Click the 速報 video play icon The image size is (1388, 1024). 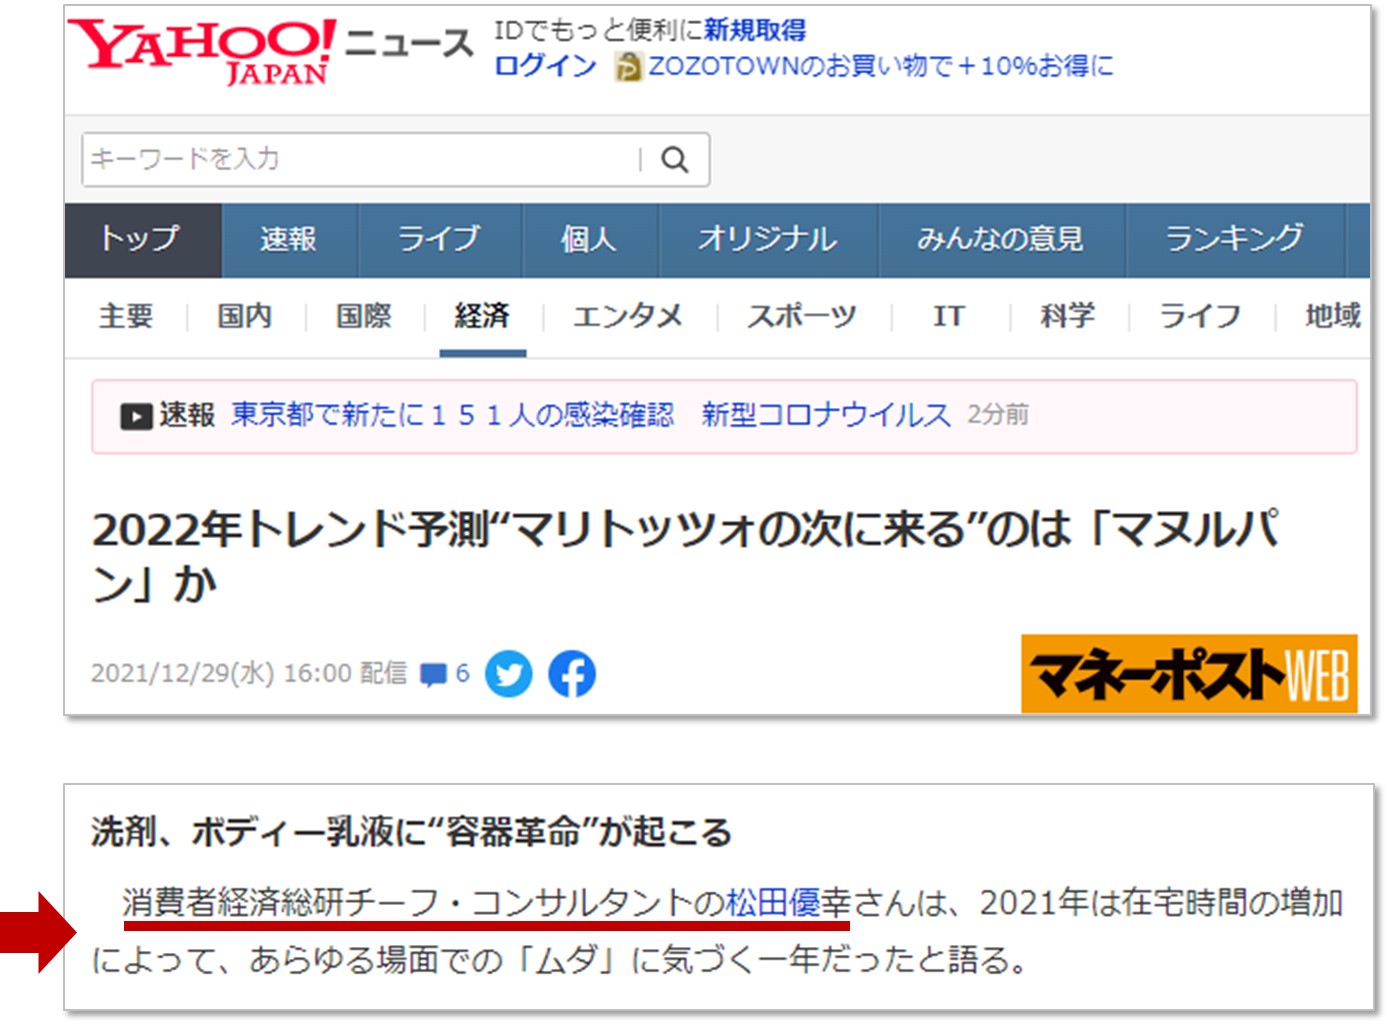point(136,416)
